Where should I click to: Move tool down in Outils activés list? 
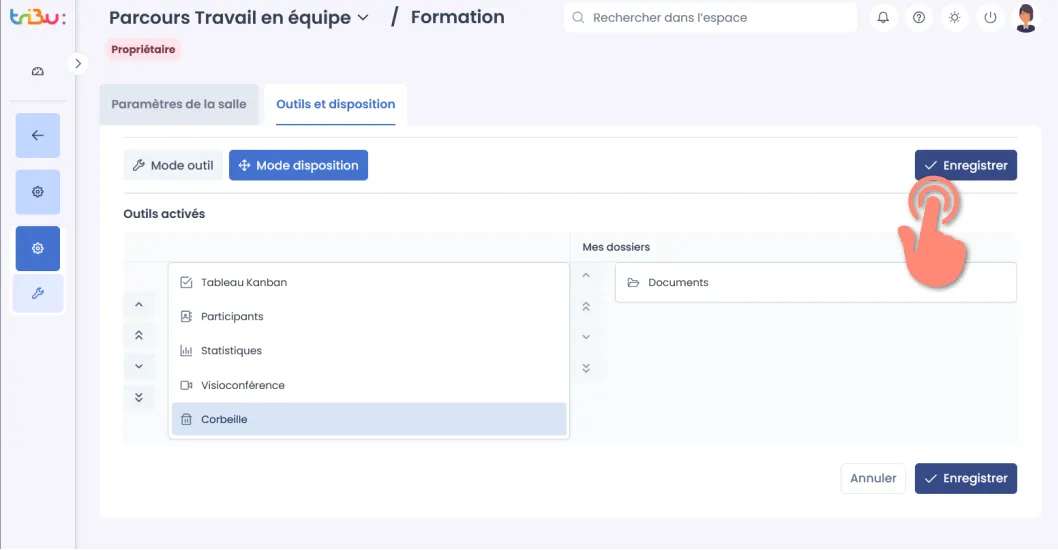[139, 366]
